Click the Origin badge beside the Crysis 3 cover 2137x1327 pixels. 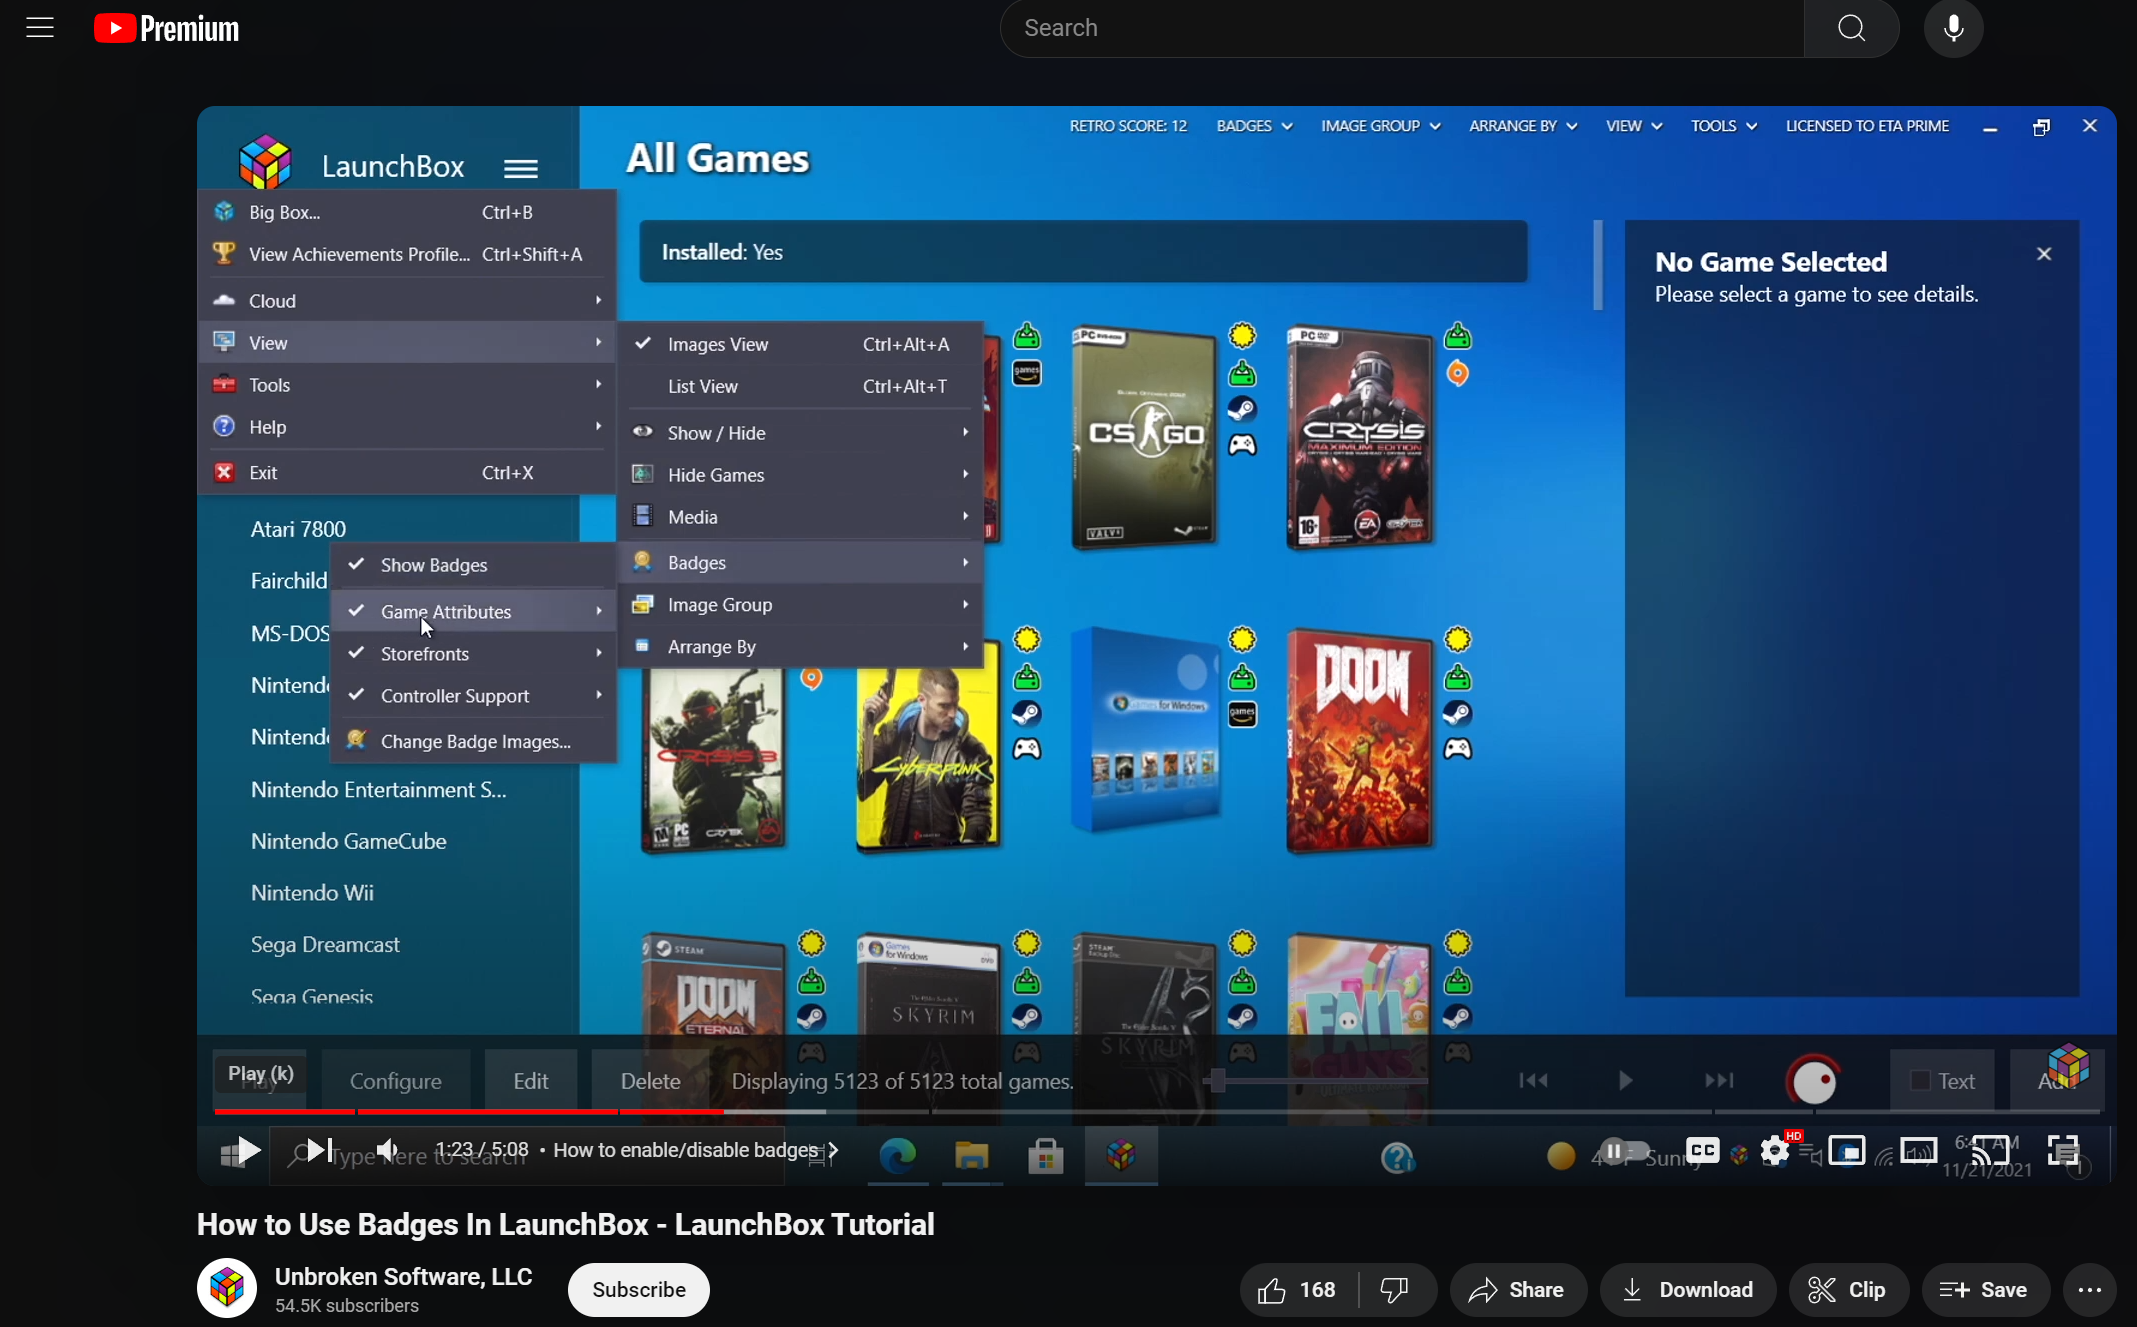pyautogui.click(x=811, y=679)
